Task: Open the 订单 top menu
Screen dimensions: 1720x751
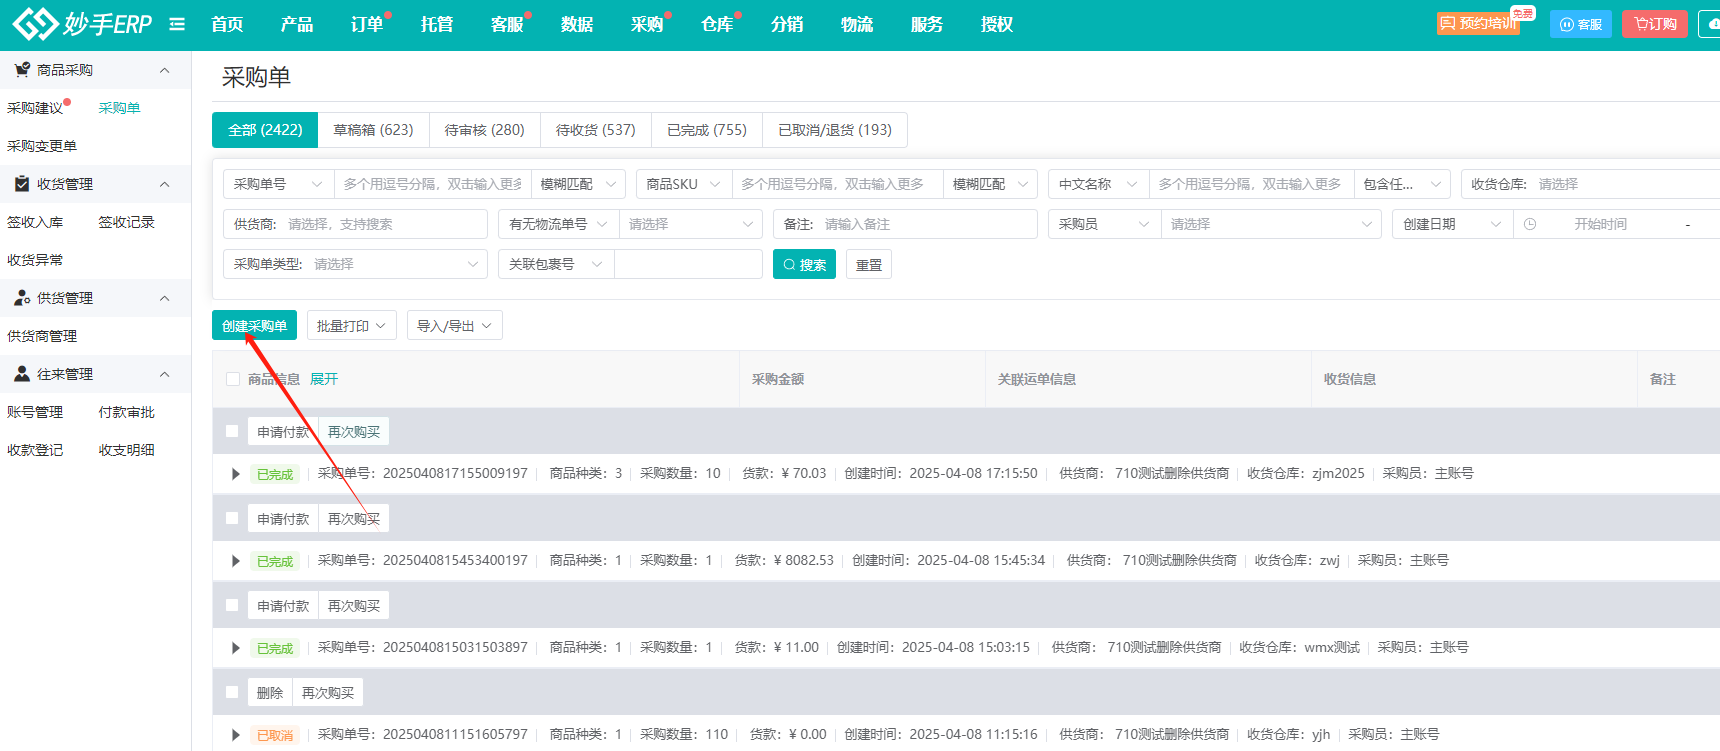Action: click(367, 24)
